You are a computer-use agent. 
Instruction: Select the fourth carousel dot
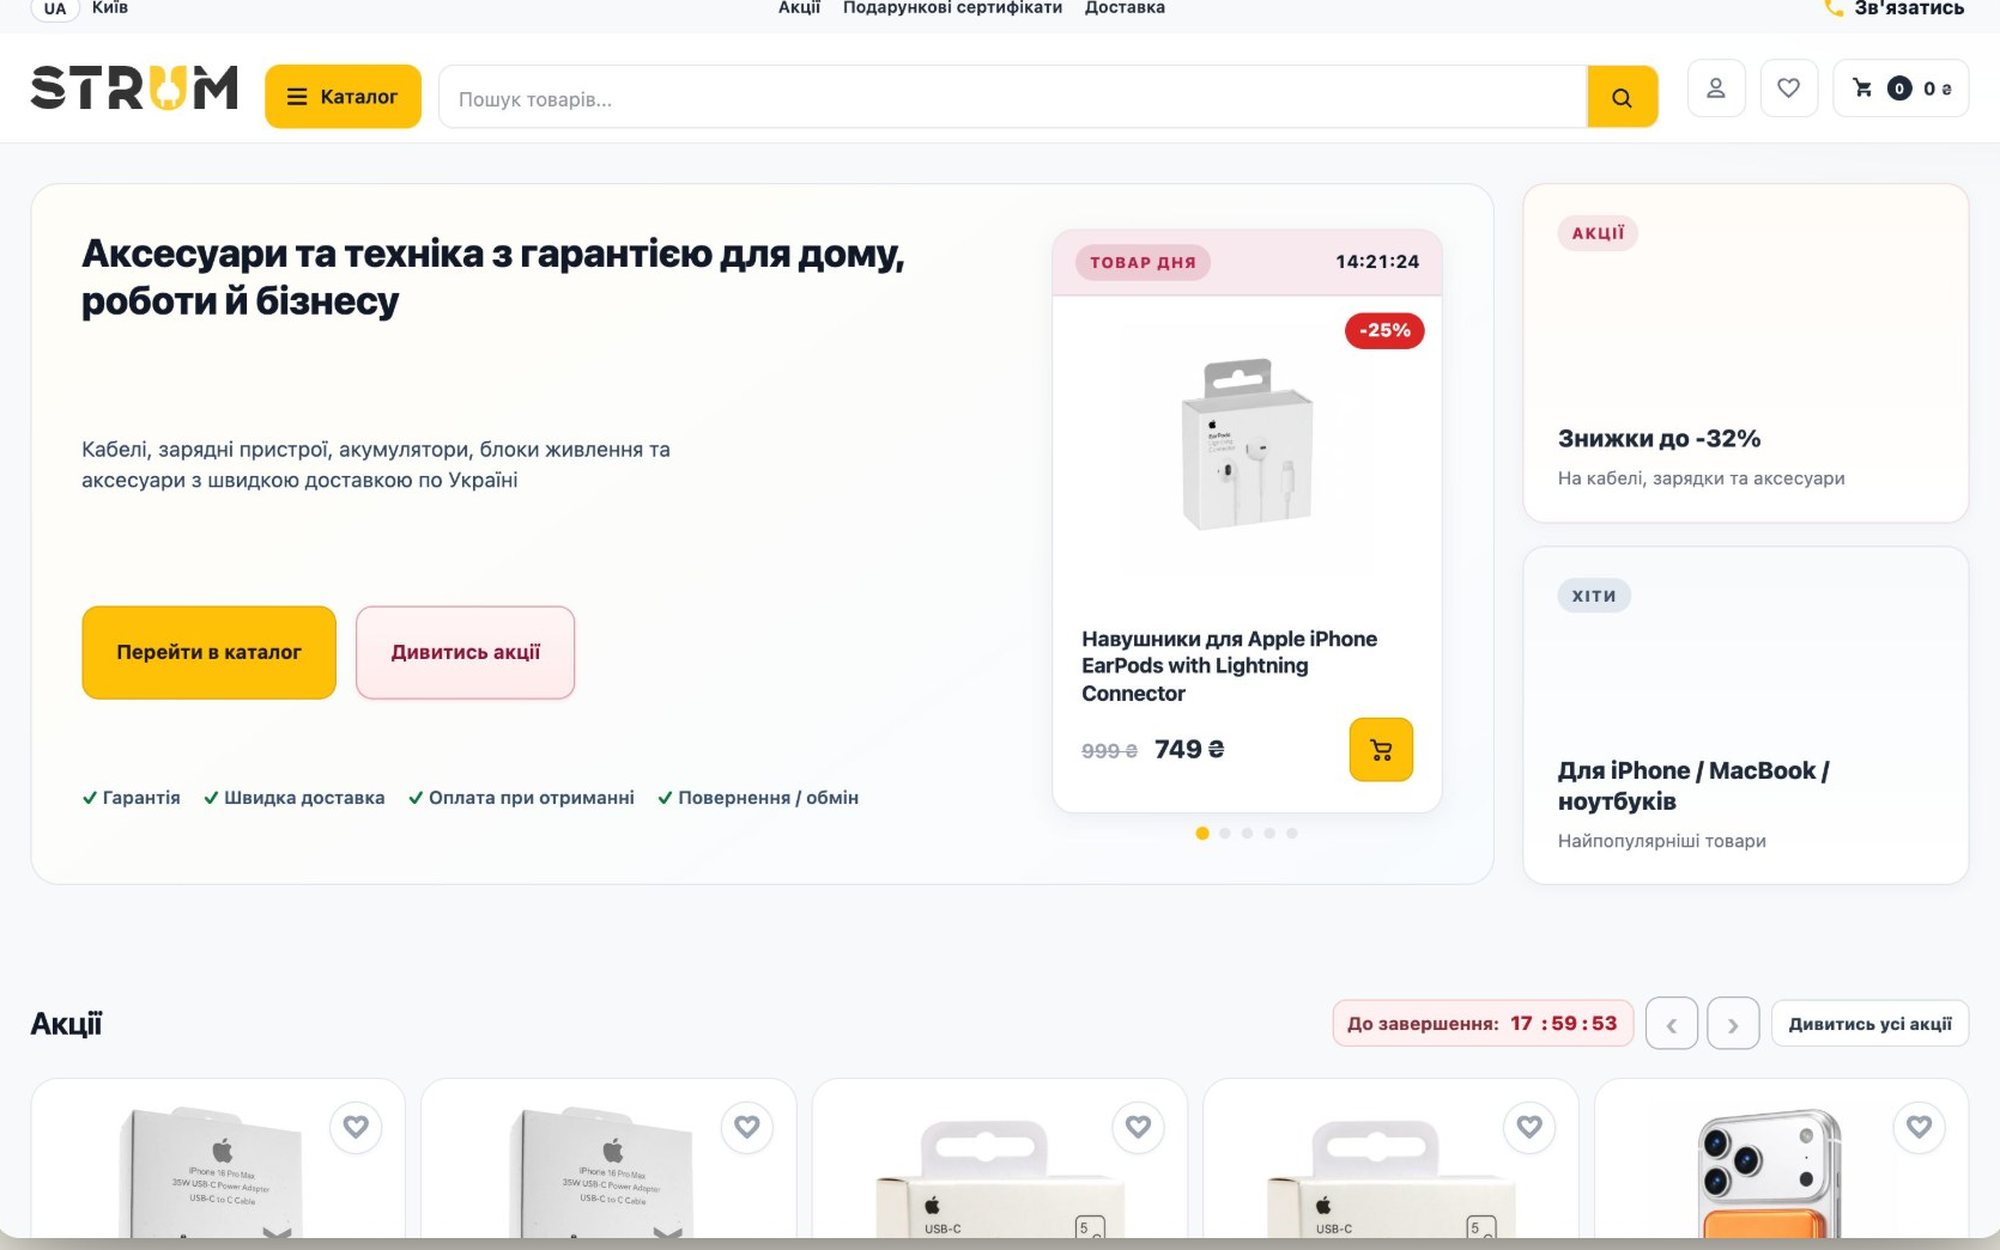[1269, 833]
